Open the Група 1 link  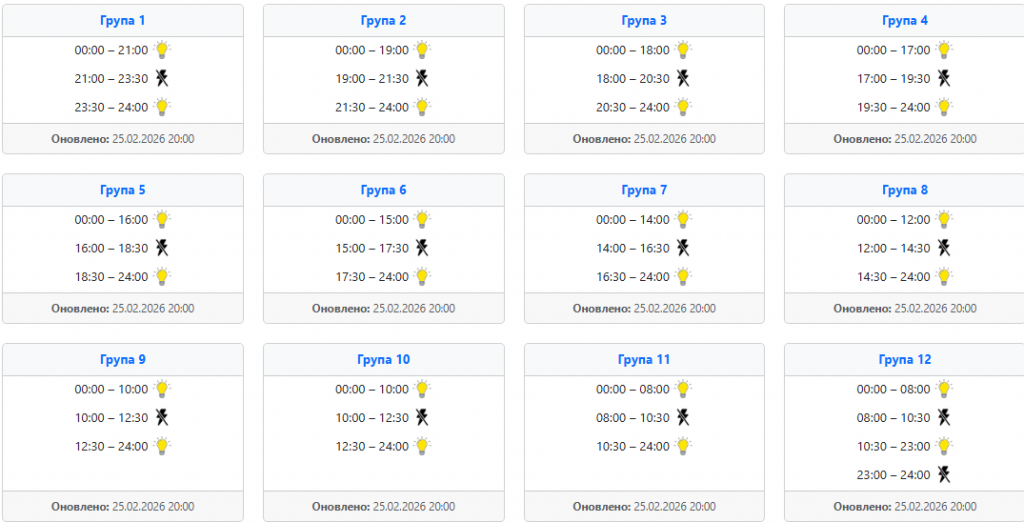tap(123, 20)
